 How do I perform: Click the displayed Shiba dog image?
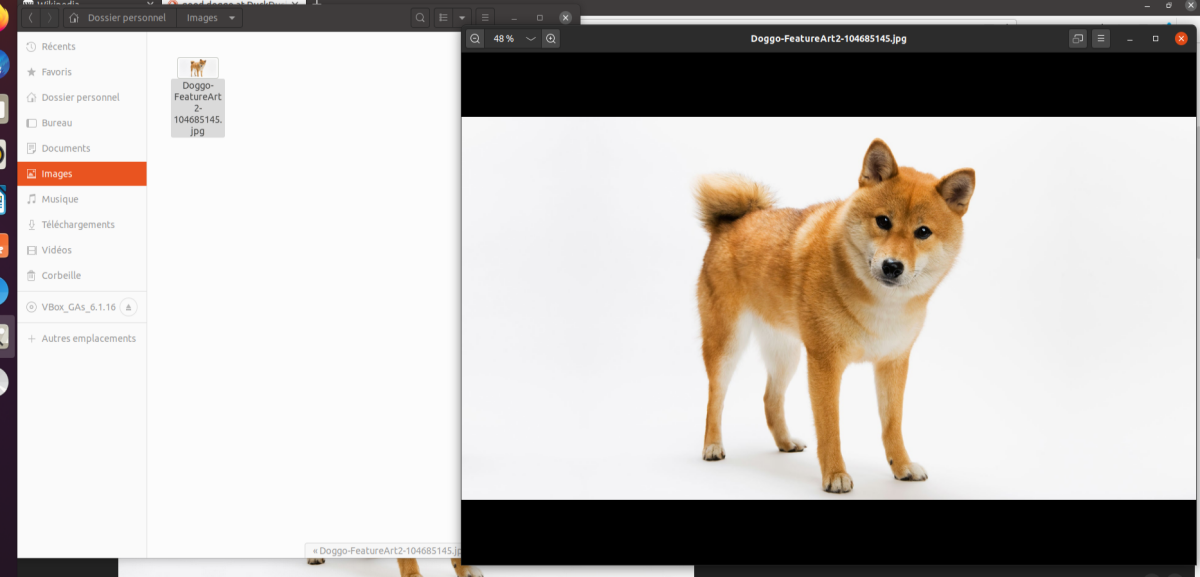830,308
